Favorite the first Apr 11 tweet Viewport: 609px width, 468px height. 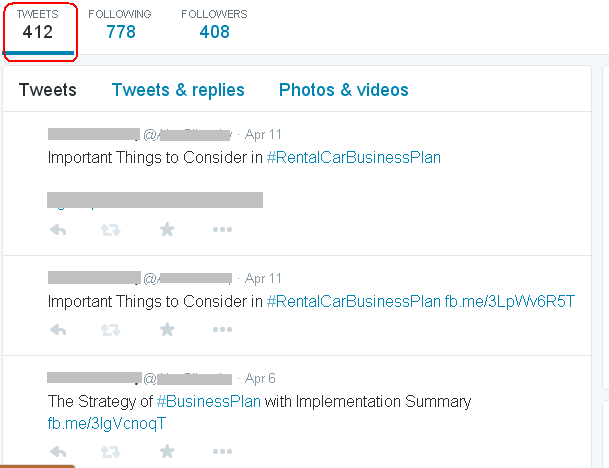point(166,230)
